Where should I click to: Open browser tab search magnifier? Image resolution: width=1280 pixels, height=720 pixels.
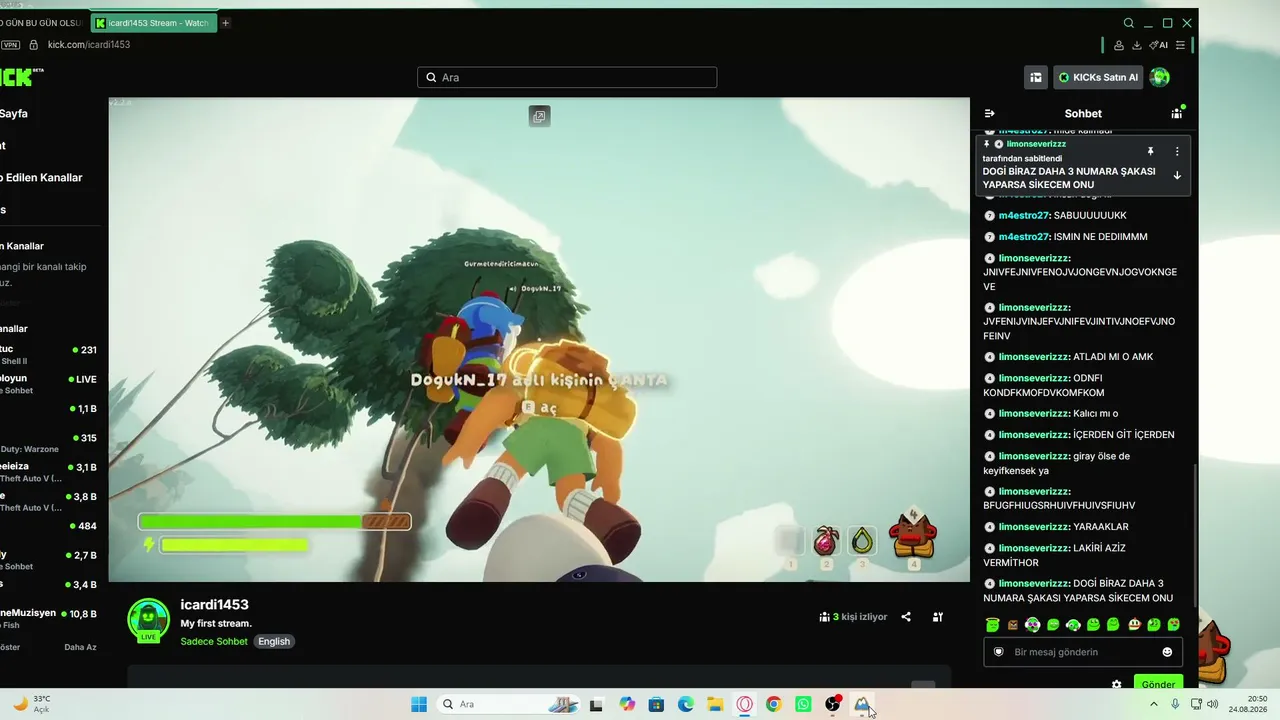(1129, 23)
